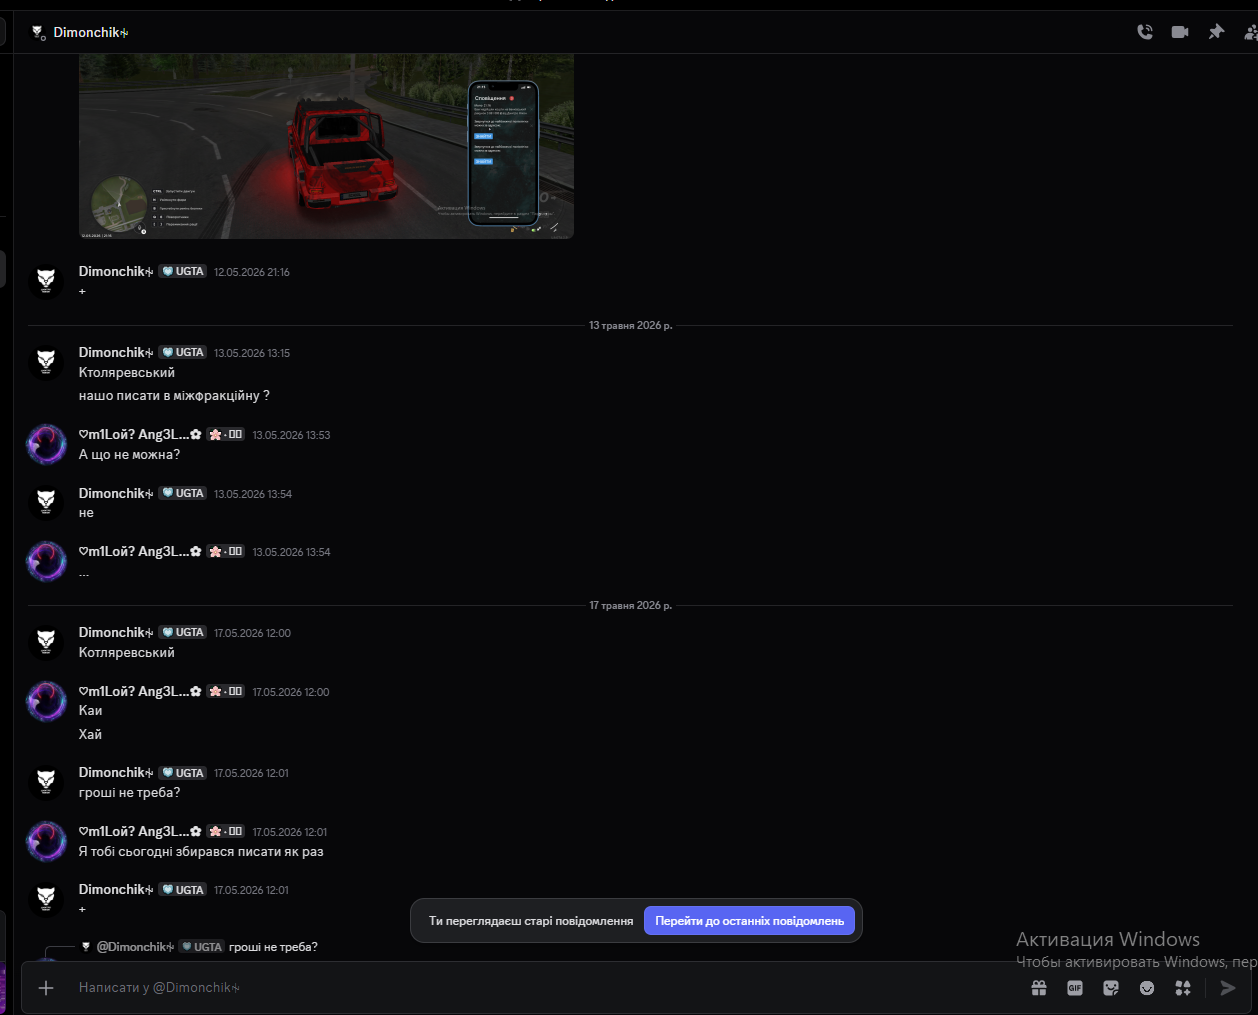
Task: Open the attachment plus button
Action: point(46,988)
